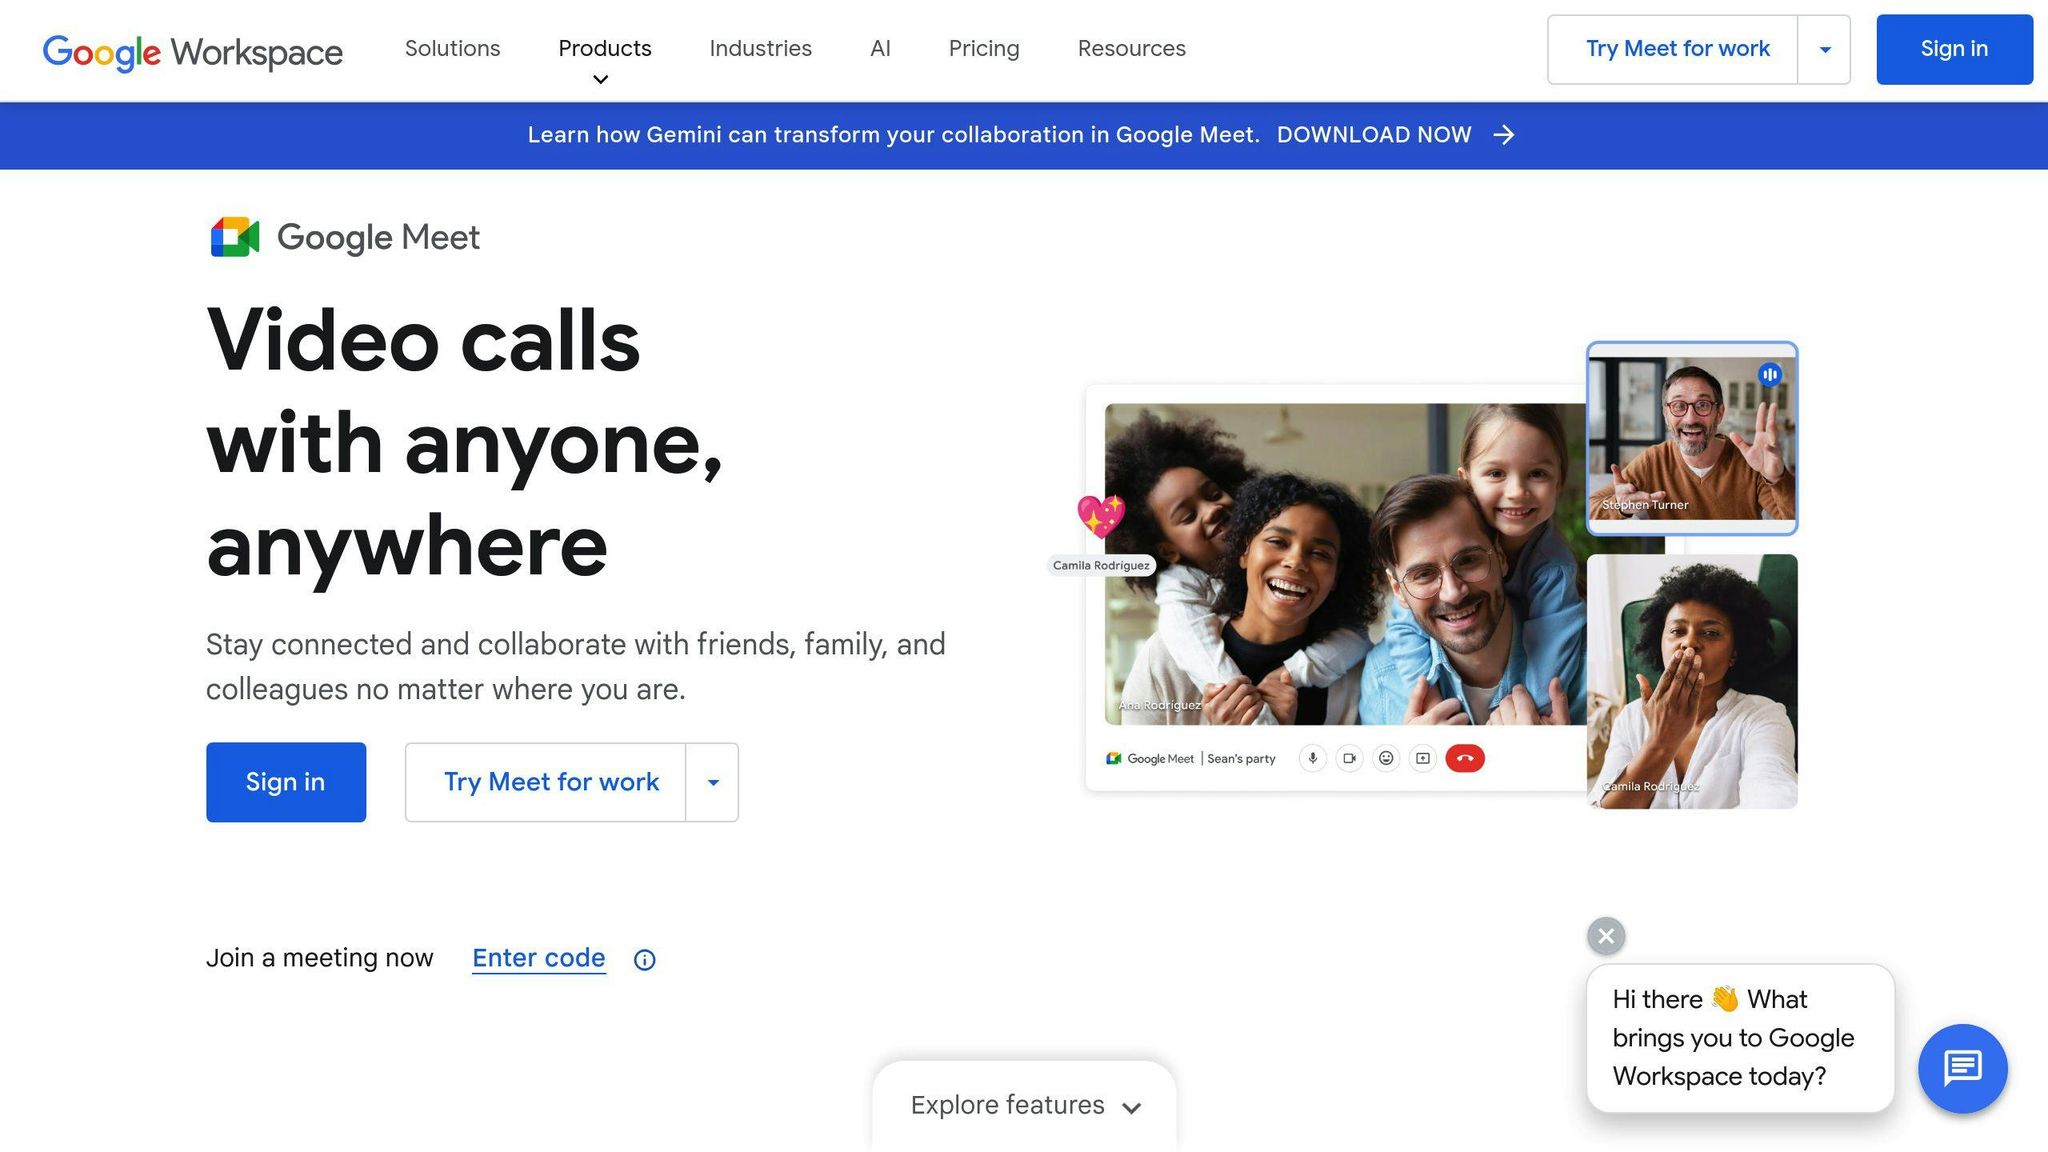2048x1152 pixels.
Task: Open the dropdown beside Try Meet for work
Action: click(x=1823, y=49)
